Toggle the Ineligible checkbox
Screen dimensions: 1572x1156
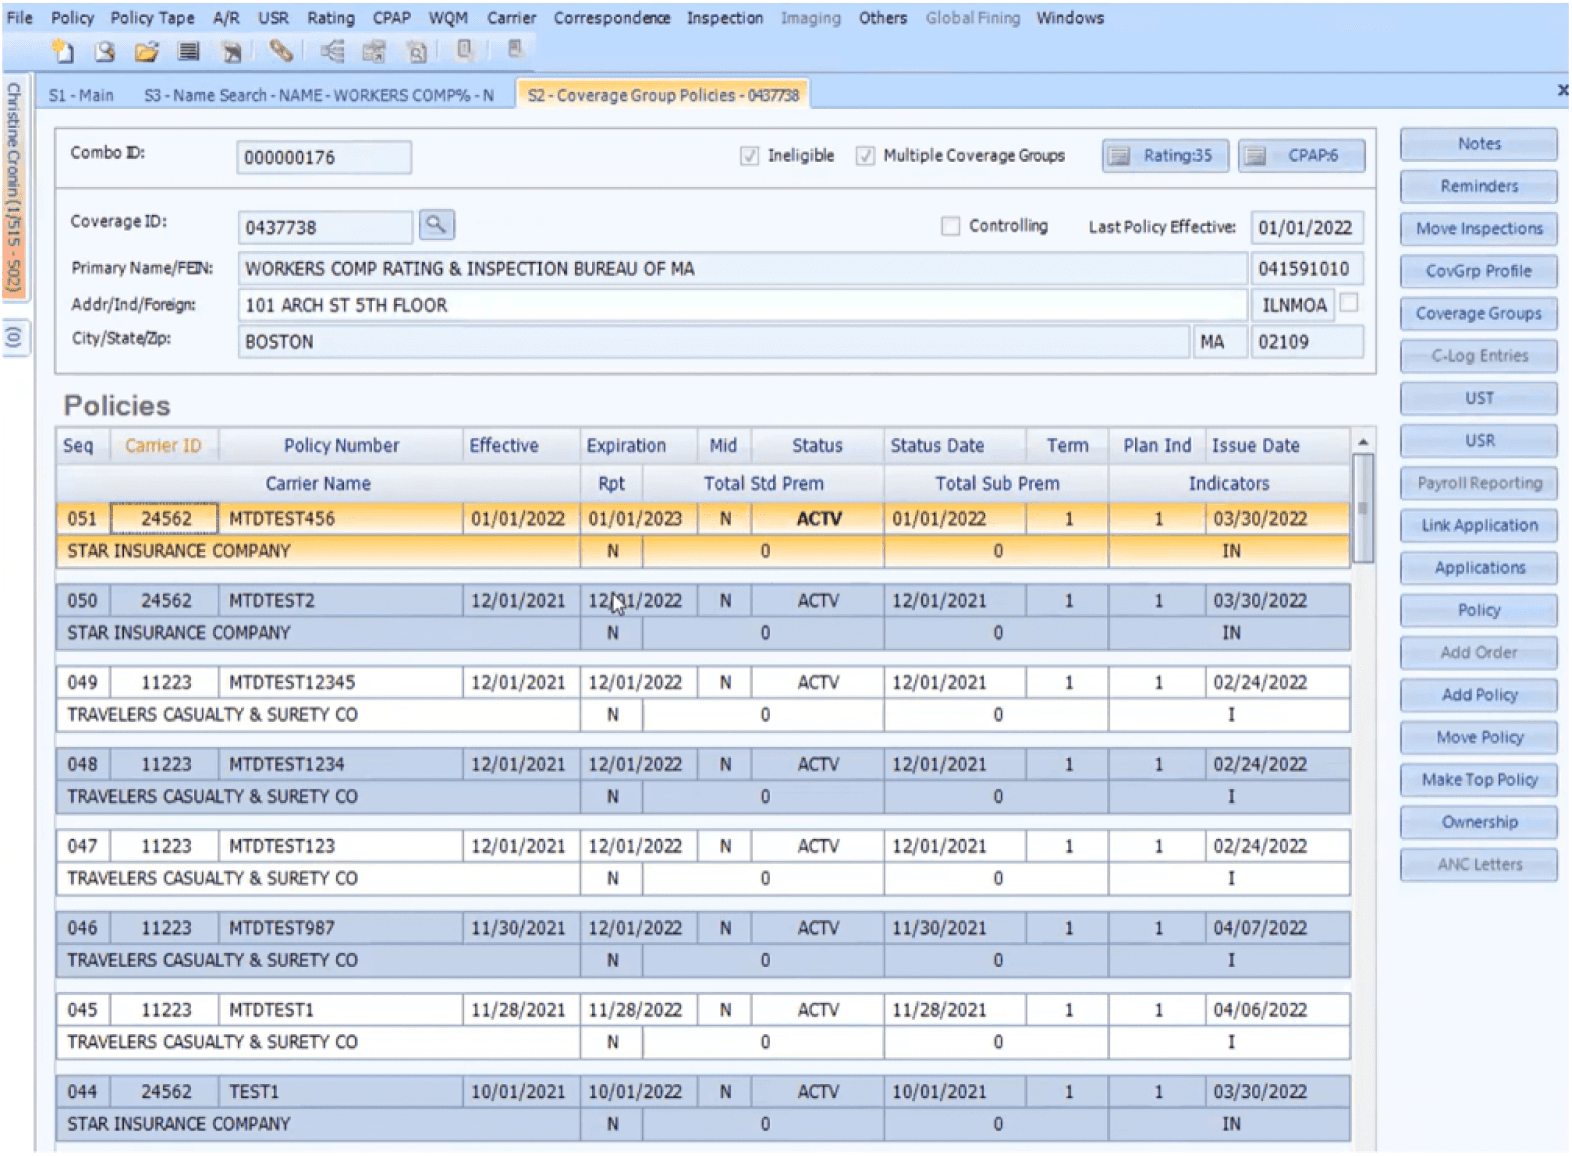(749, 156)
